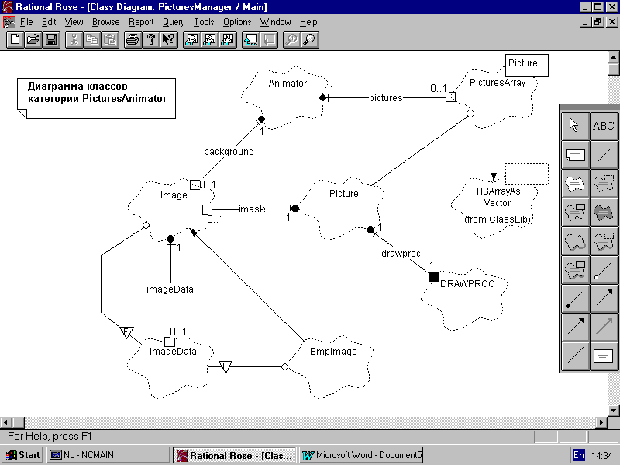The width and height of the screenshot is (620, 465).
Task: Click the Save diskette toolbar icon
Action: 50,40
